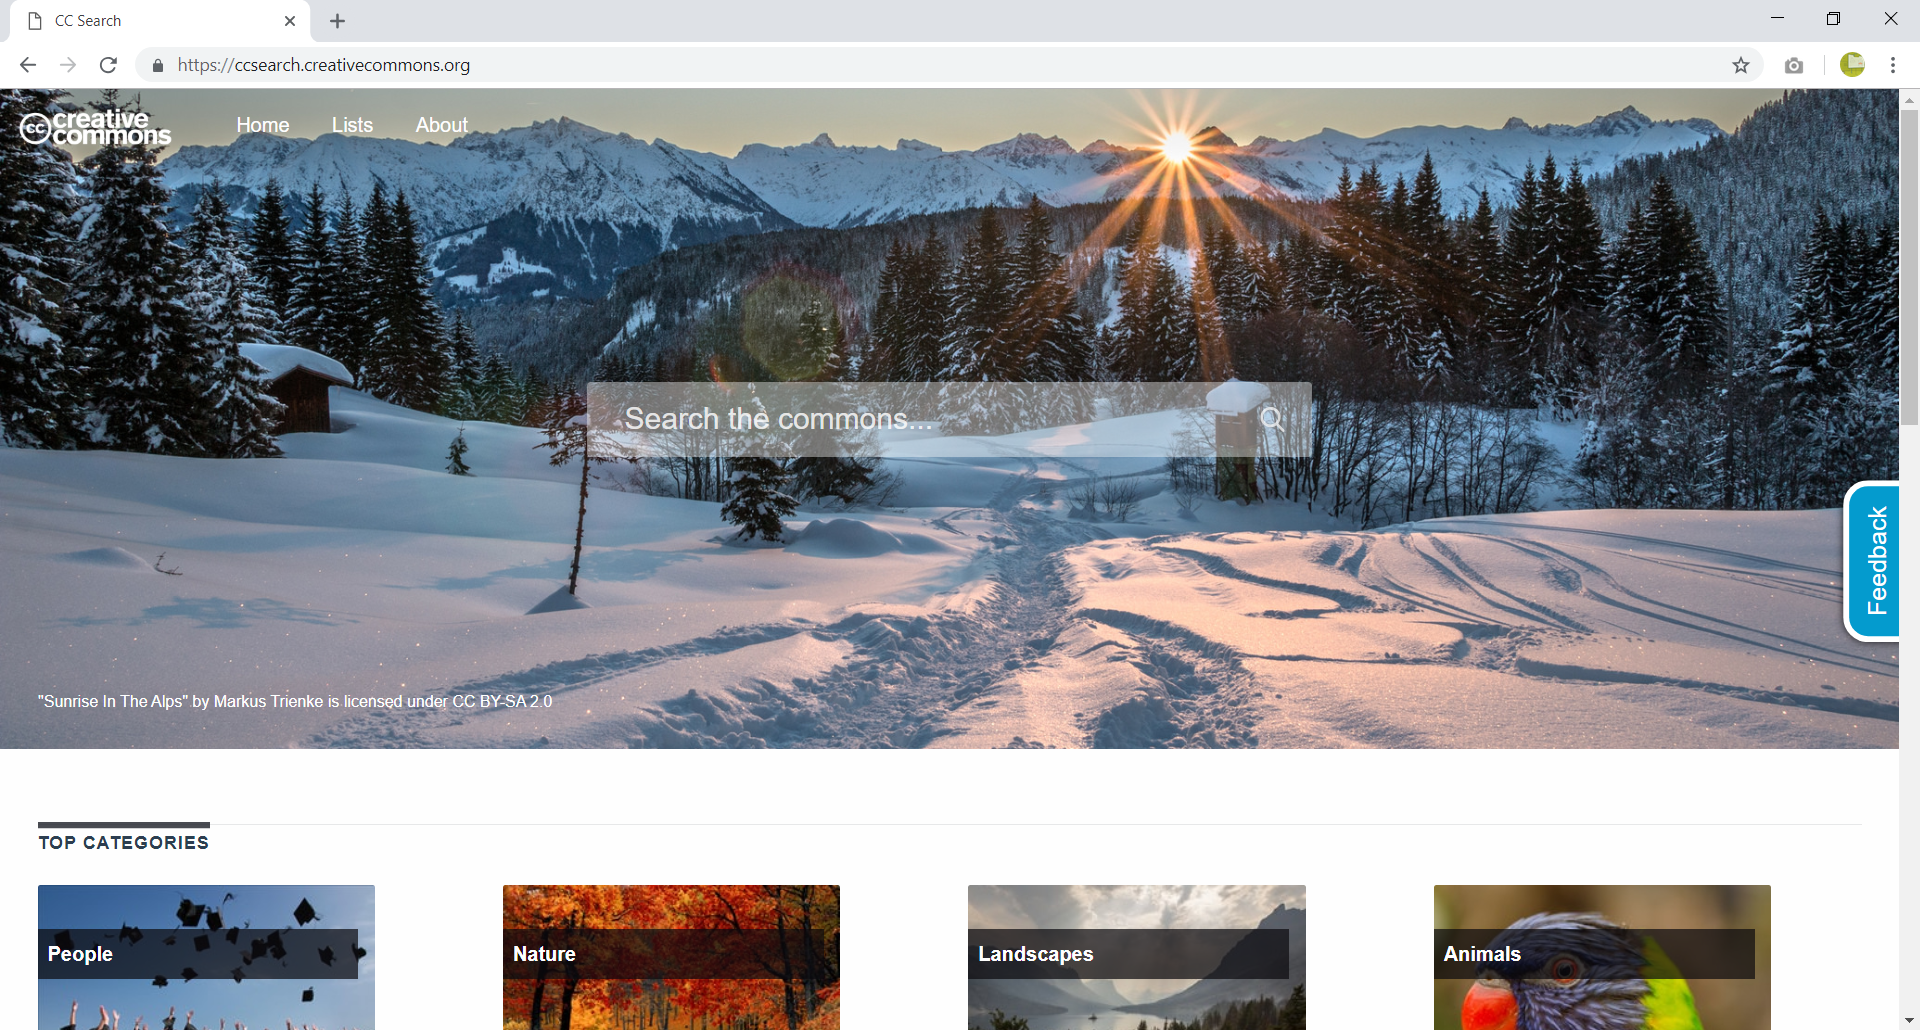Open the Feedback side panel

point(1875,560)
